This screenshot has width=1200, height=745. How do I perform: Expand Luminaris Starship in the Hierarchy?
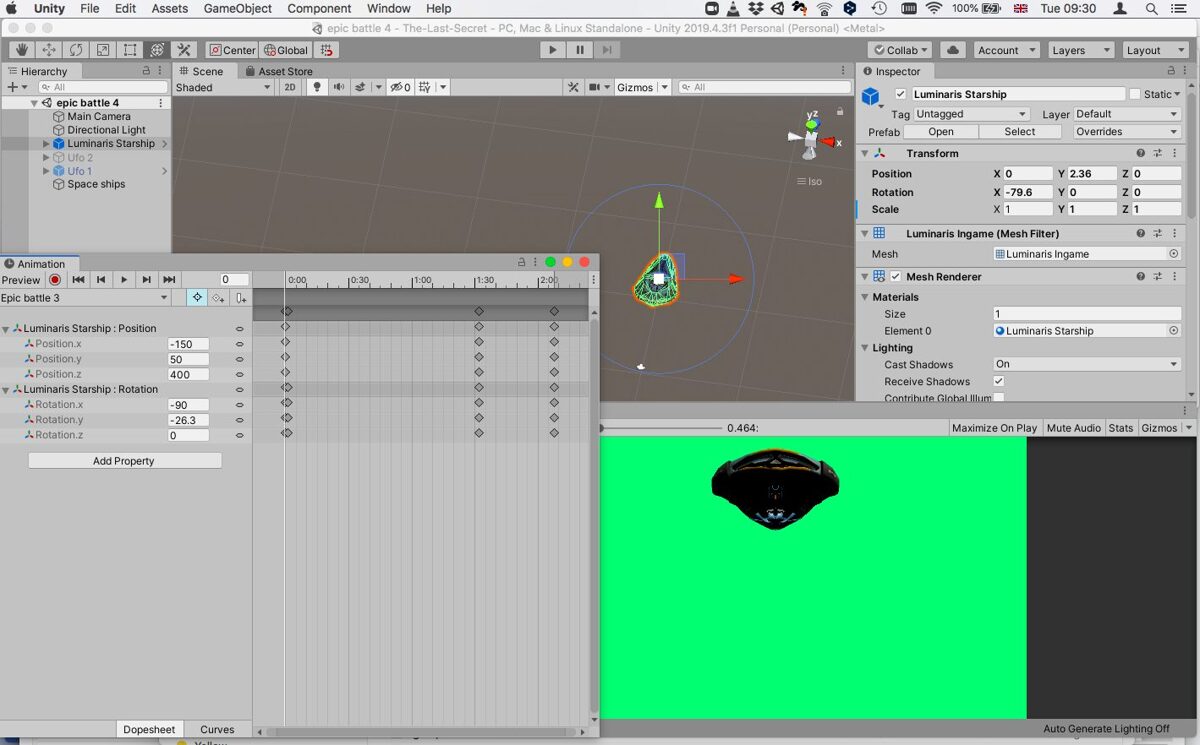46,144
